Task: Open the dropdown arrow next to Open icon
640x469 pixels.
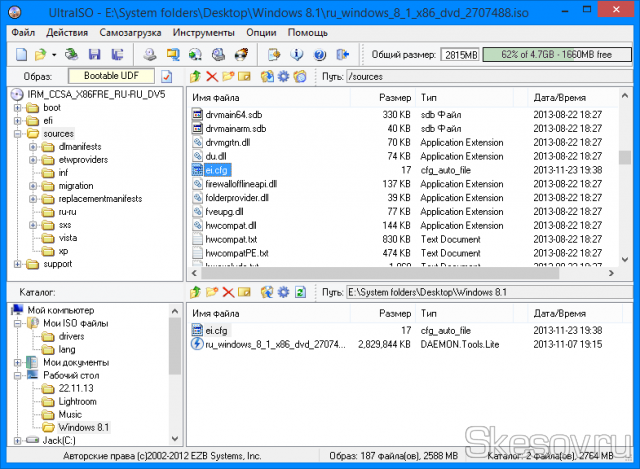Action: [54, 53]
